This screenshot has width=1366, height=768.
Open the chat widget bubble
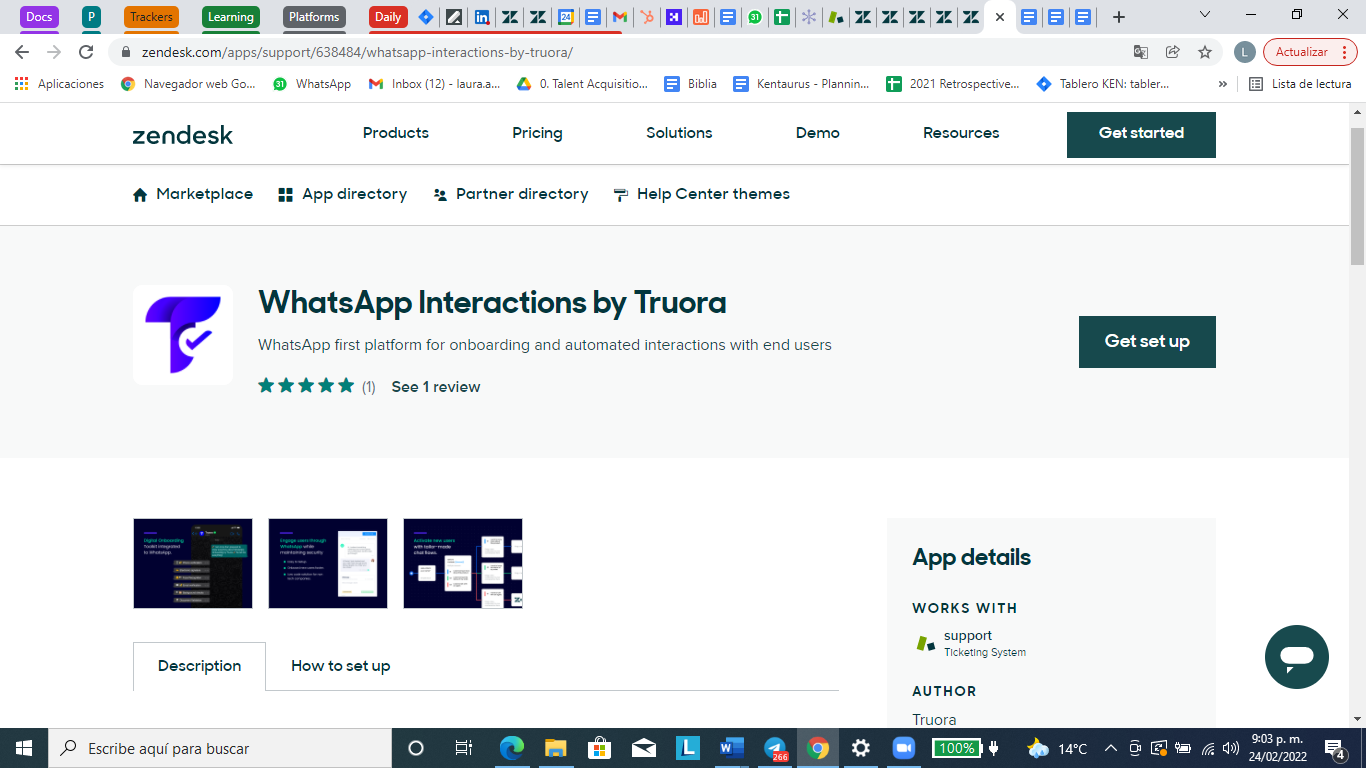pos(1296,657)
